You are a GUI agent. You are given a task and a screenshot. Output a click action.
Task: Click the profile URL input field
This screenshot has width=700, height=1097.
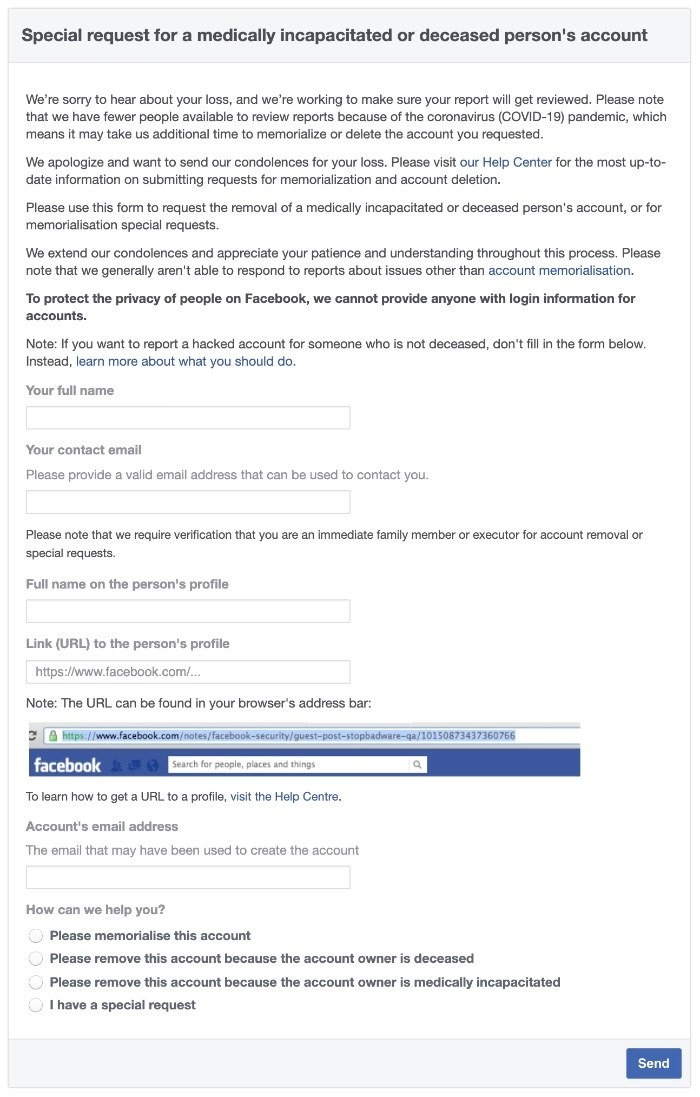tap(188, 671)
